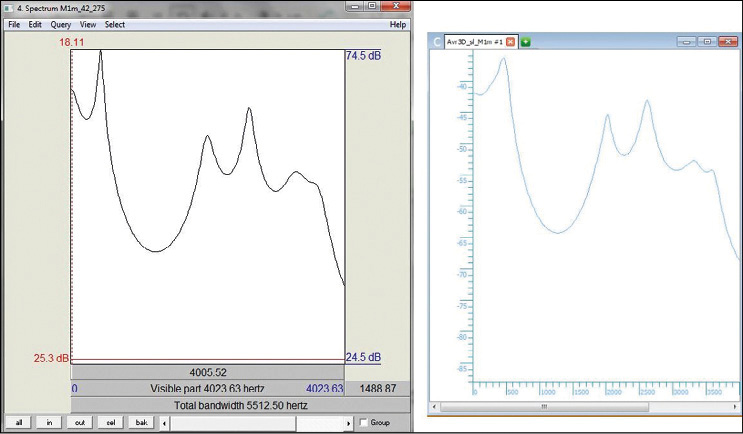Click the scrollbar right arrow

point(348,423)
